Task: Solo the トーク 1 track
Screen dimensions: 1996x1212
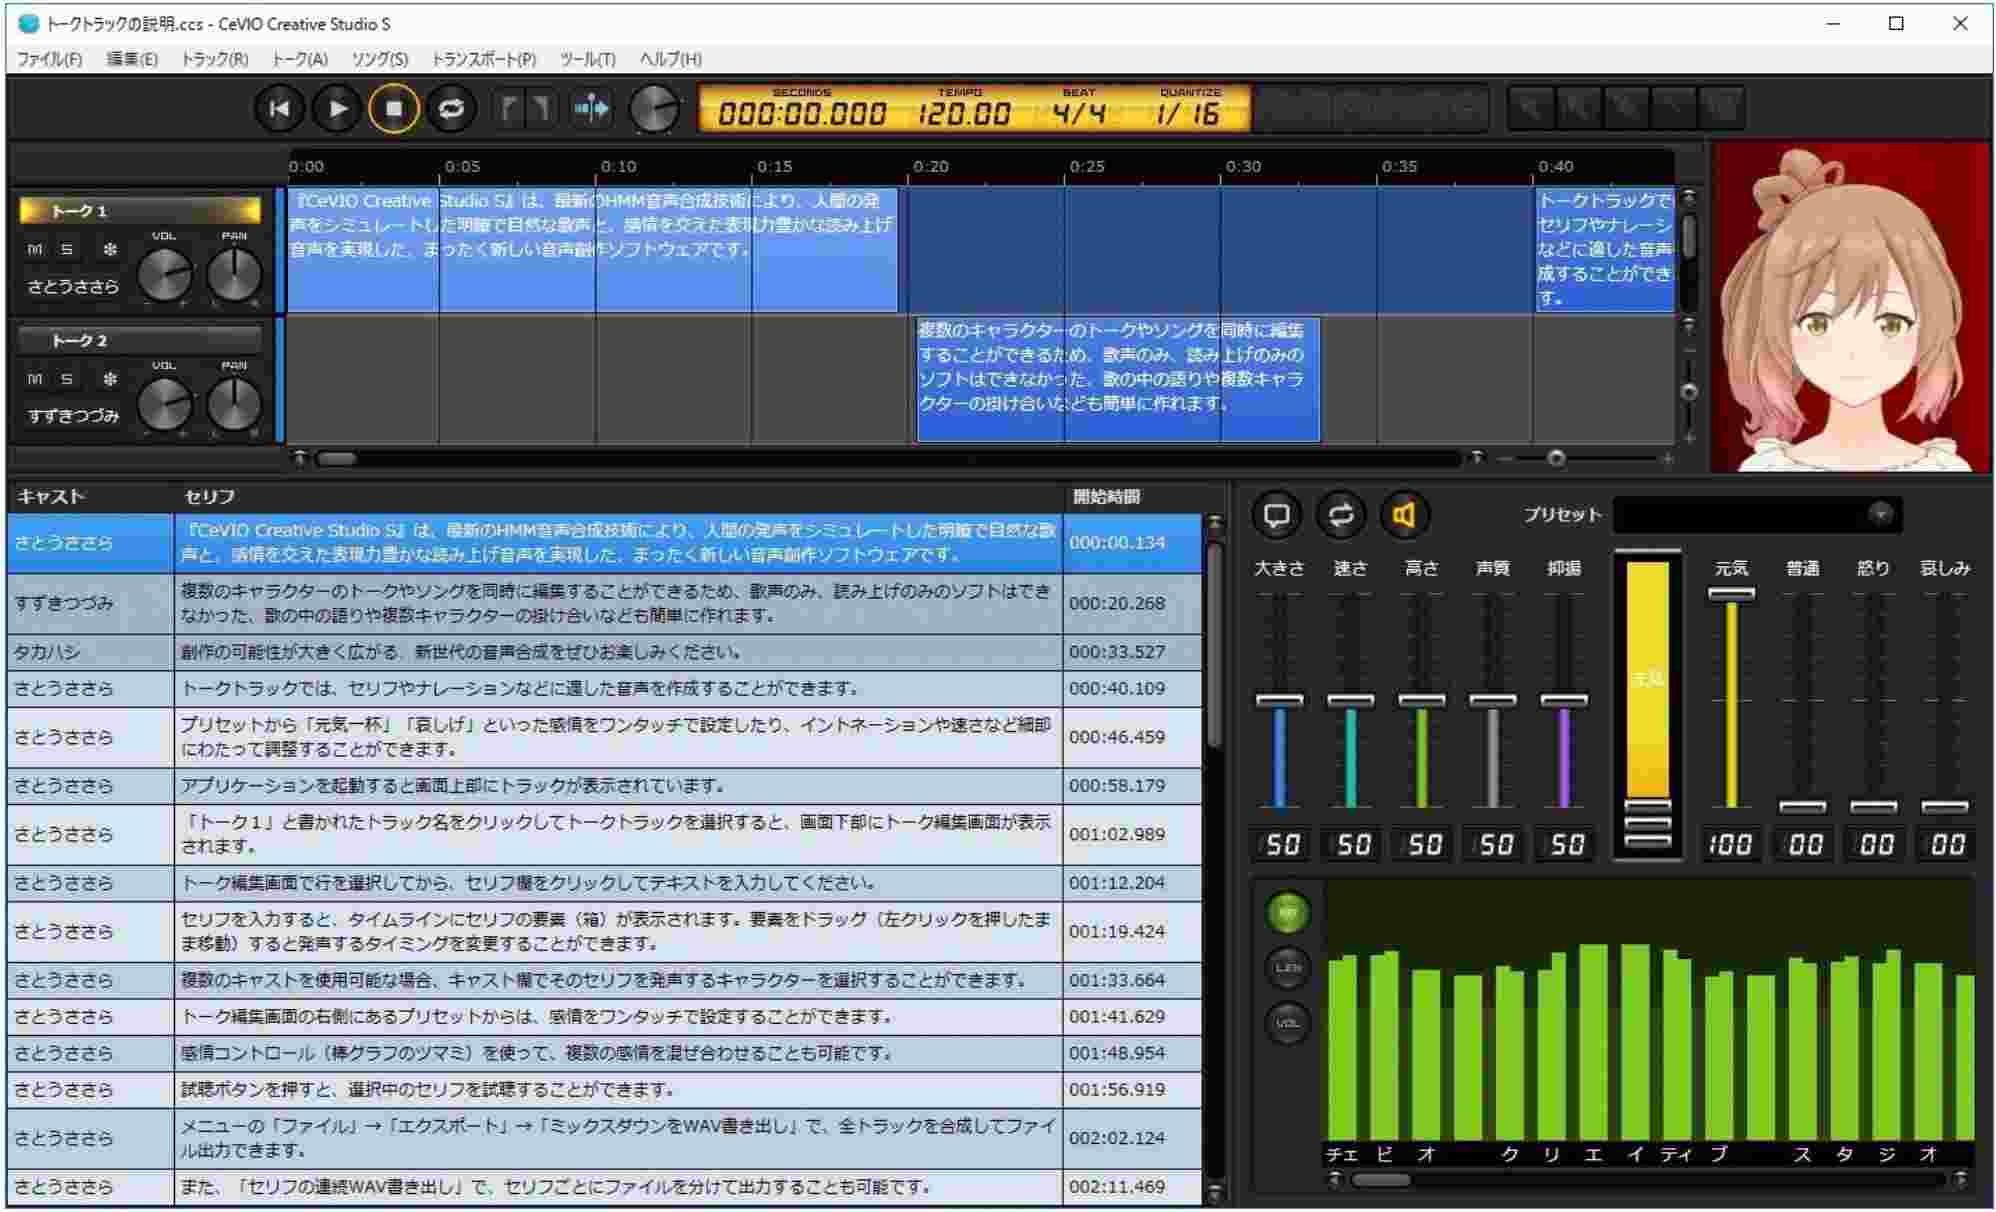Action: (67, 249)
